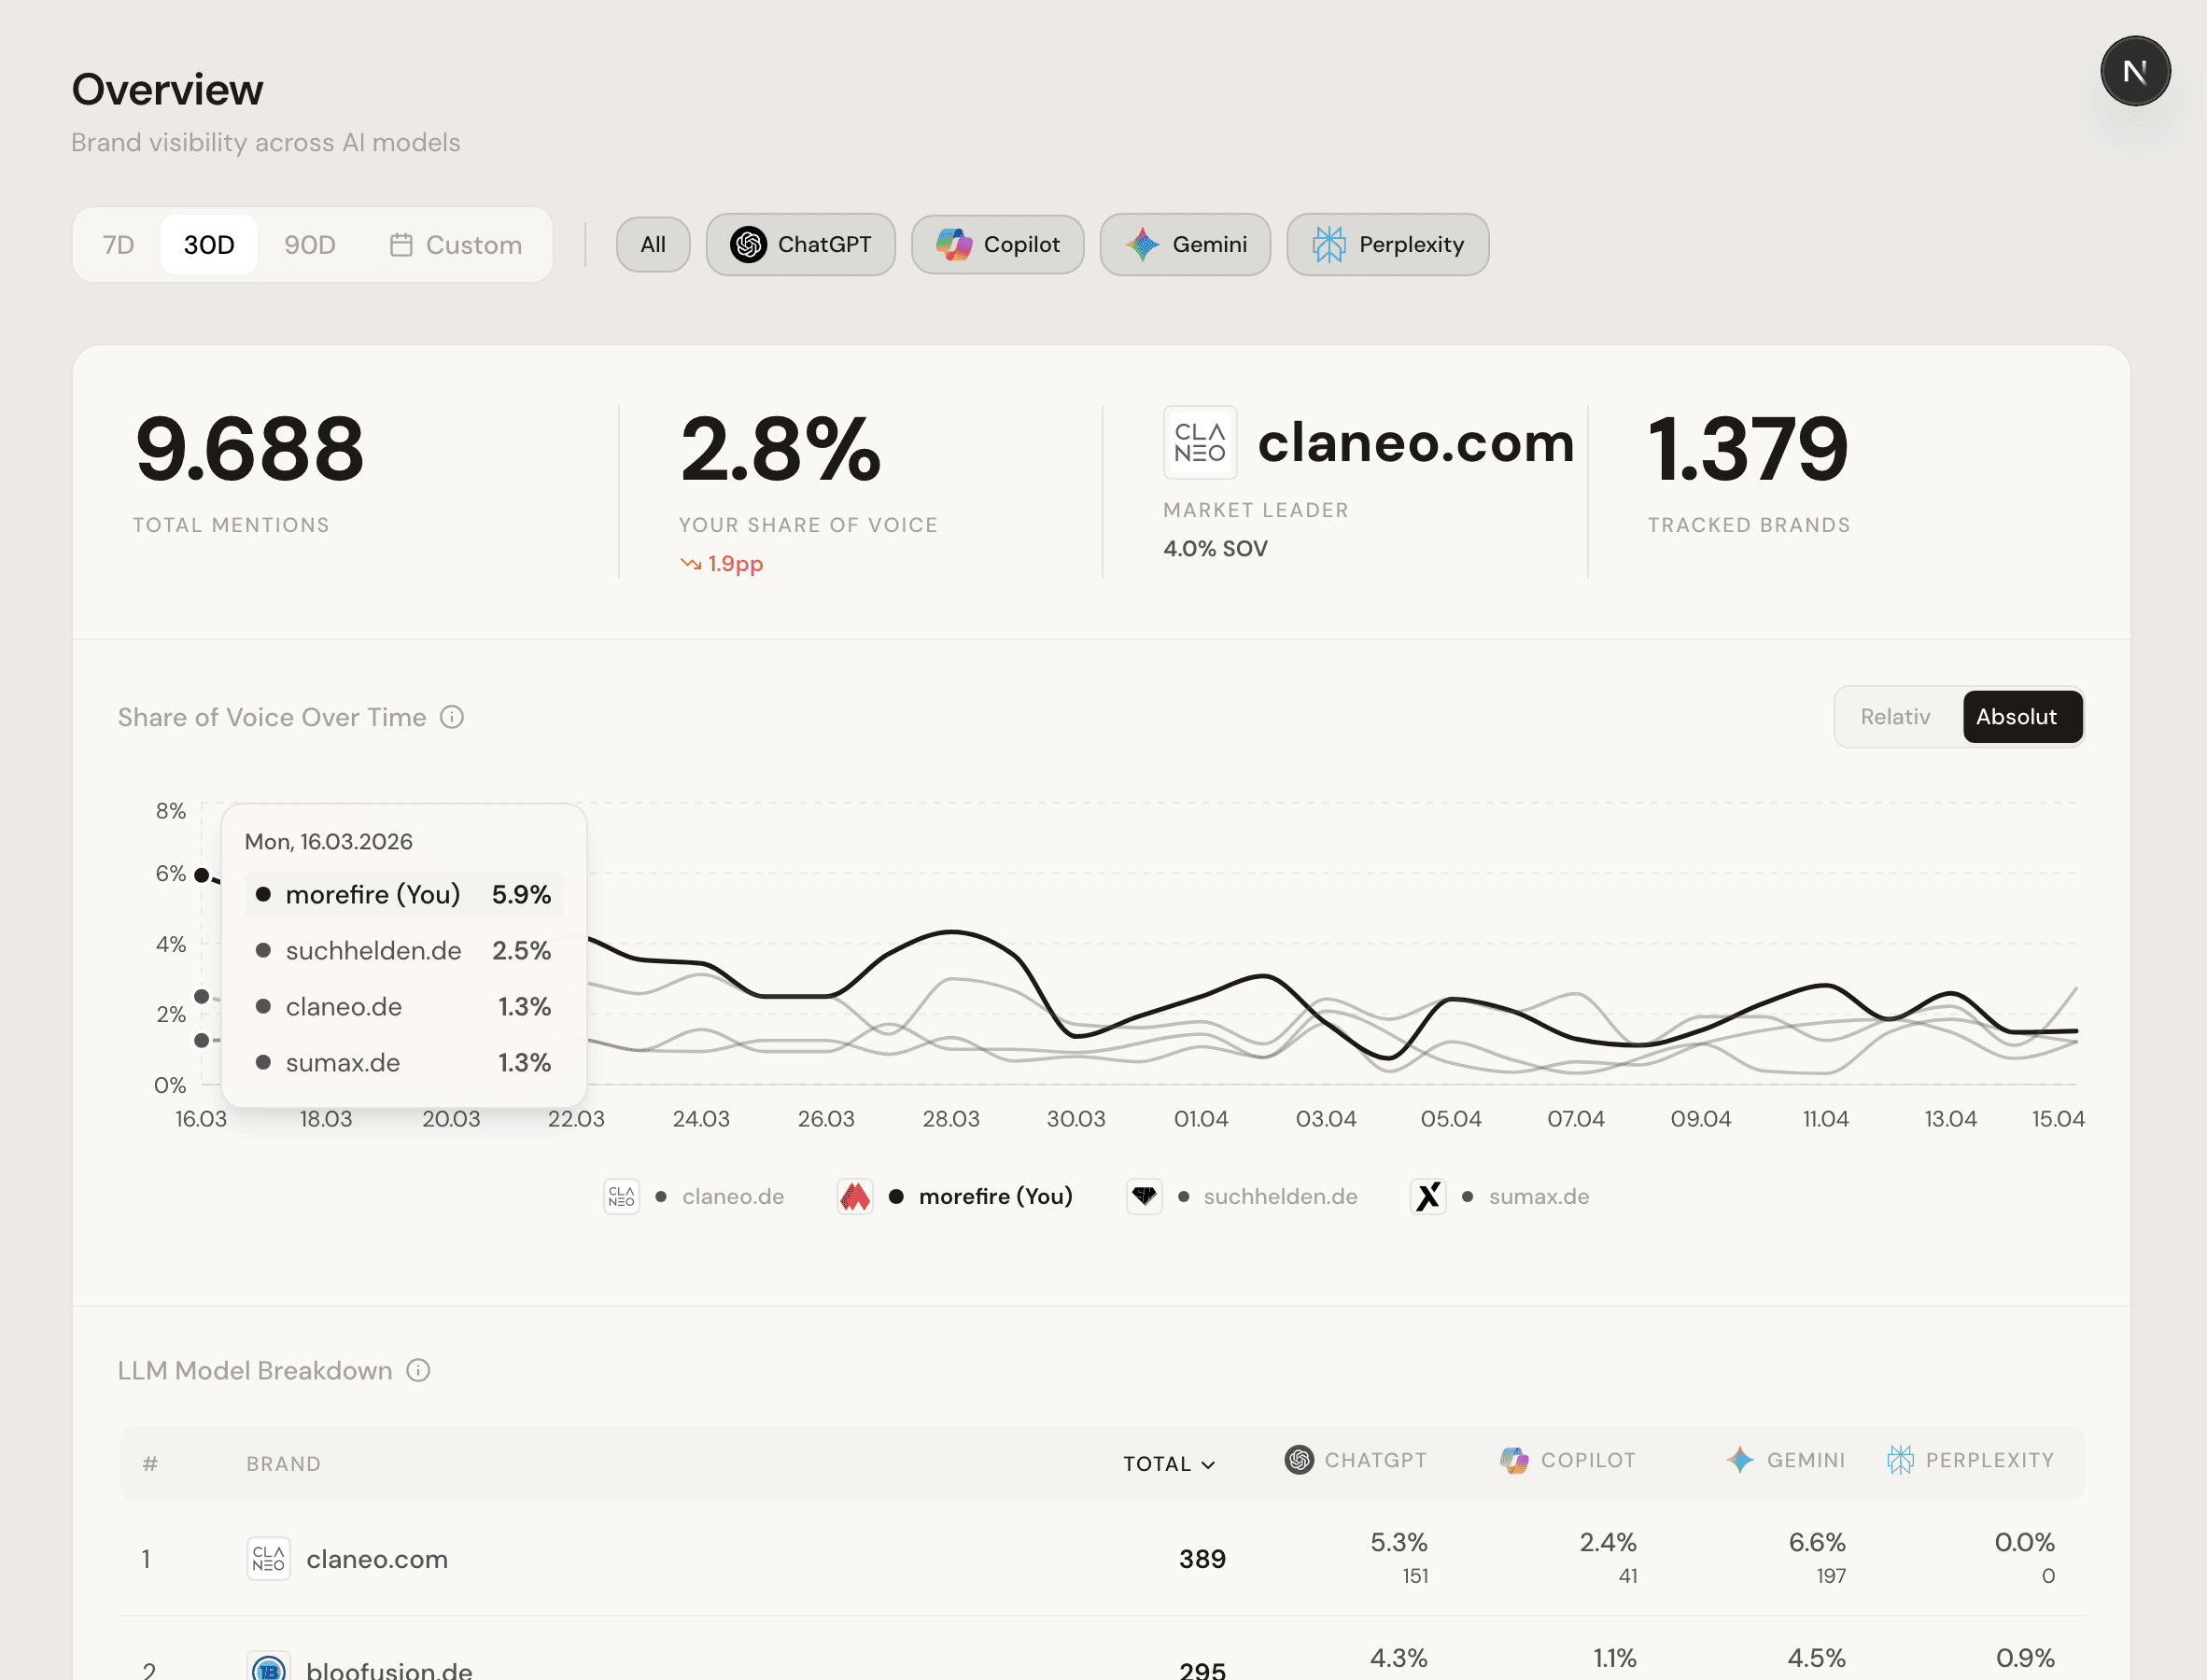Click the 9.688 Total Mentions value
This screenshot has width=2207, height=1680.
point(250,449)
